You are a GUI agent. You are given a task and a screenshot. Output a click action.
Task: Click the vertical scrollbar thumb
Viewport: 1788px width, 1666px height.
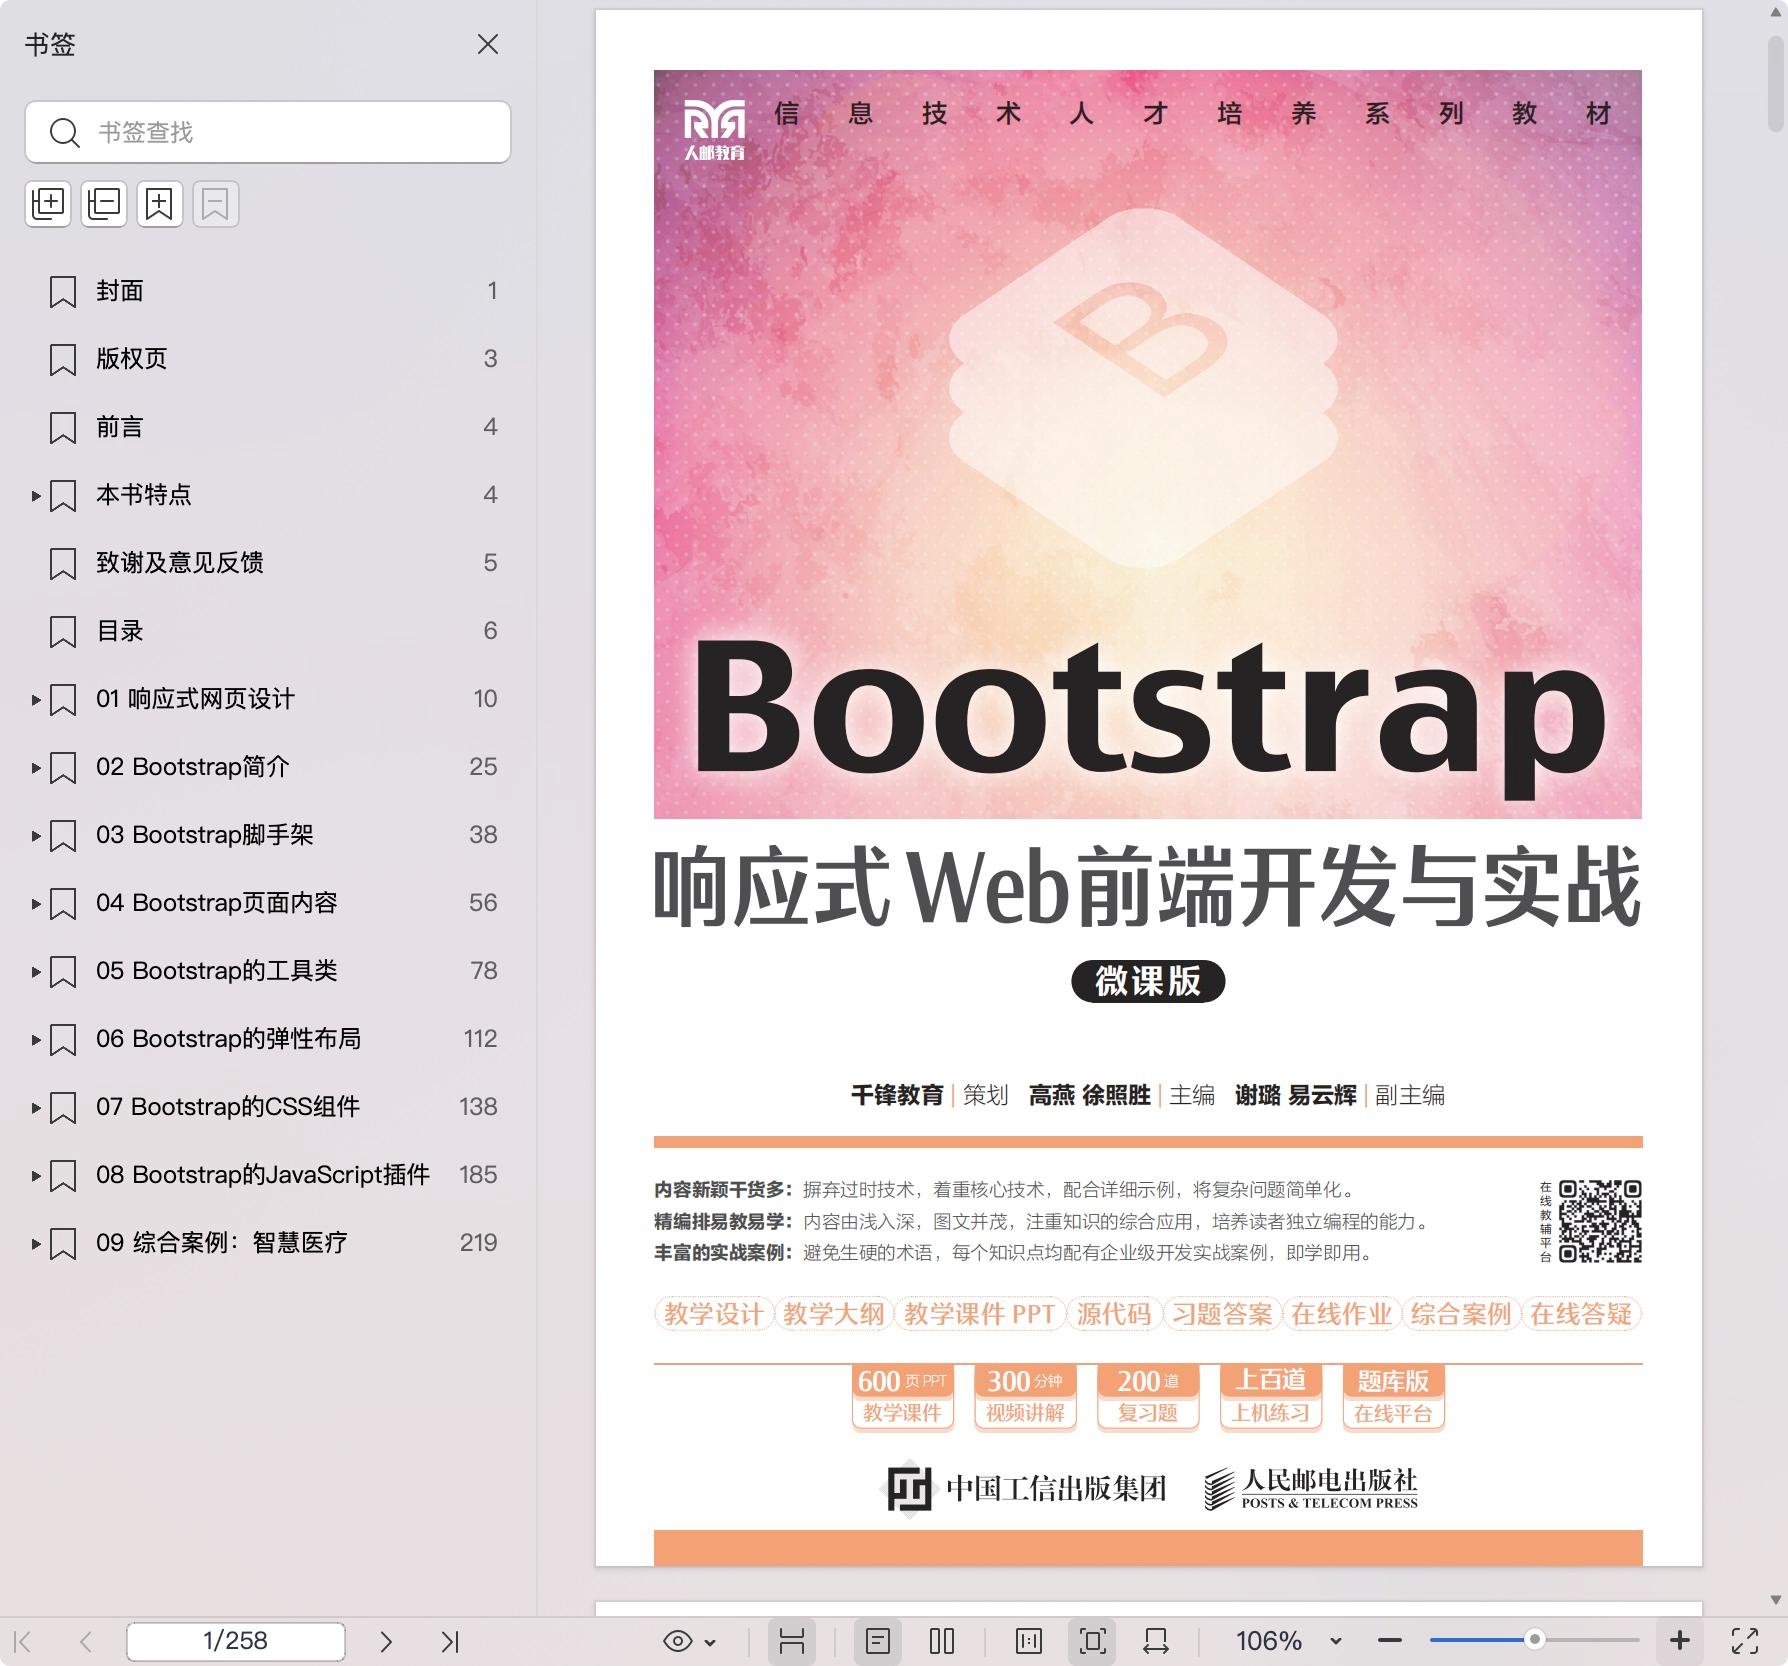pos(1776,85)
